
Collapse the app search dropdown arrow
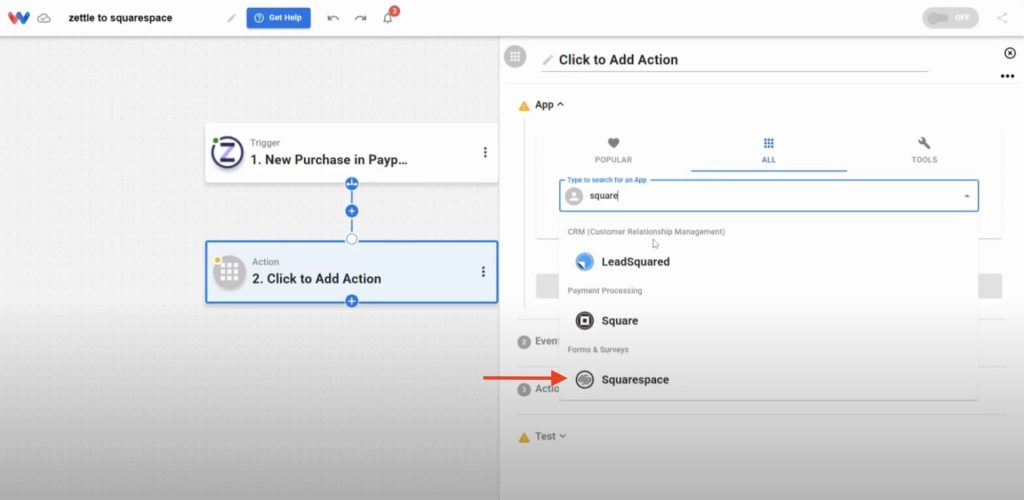pyautogui.click(x=966, y=196)
